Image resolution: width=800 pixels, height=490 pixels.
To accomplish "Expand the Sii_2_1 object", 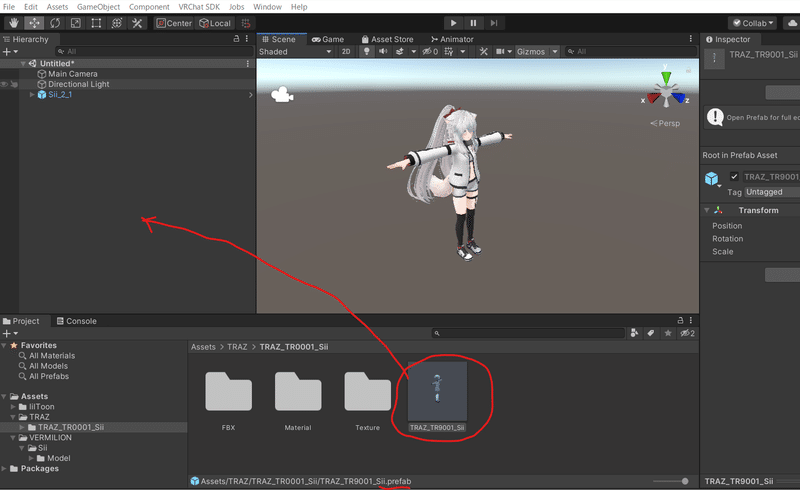I will [x=32, y=95].
